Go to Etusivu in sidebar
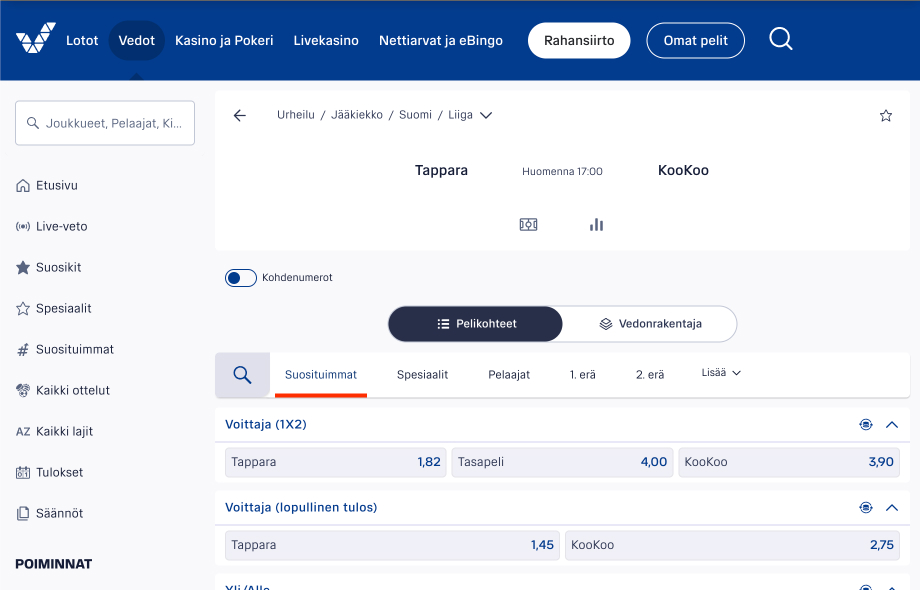 click(47, 185)
